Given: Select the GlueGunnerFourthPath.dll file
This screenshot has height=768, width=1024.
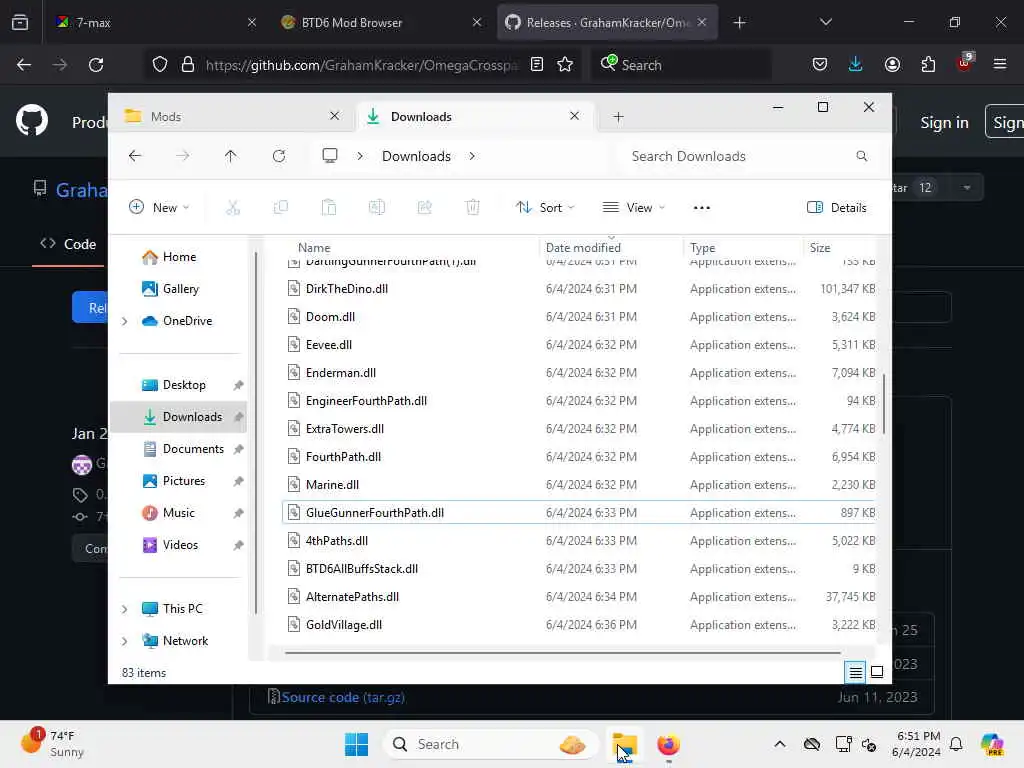Looking at the screenshot, I should tap(579, 513).
